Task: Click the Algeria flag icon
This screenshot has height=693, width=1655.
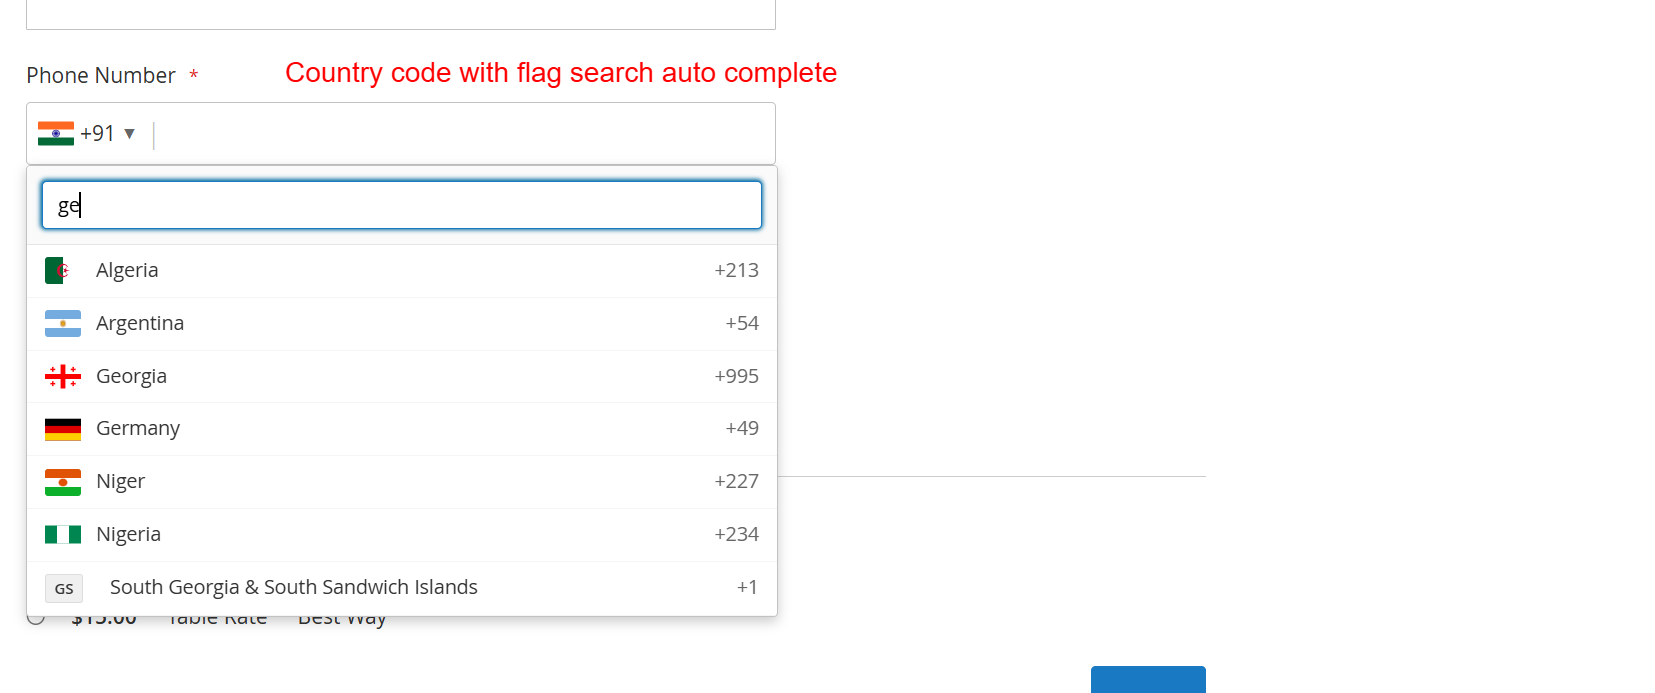Action: 58,271
